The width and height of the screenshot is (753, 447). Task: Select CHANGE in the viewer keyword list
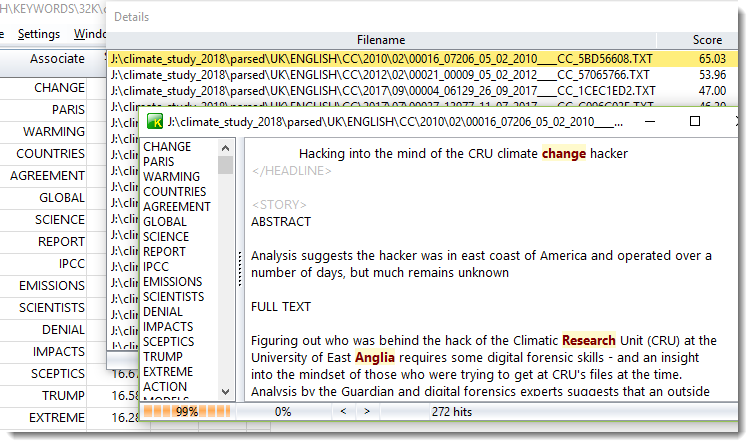click(x=167, y=146)
